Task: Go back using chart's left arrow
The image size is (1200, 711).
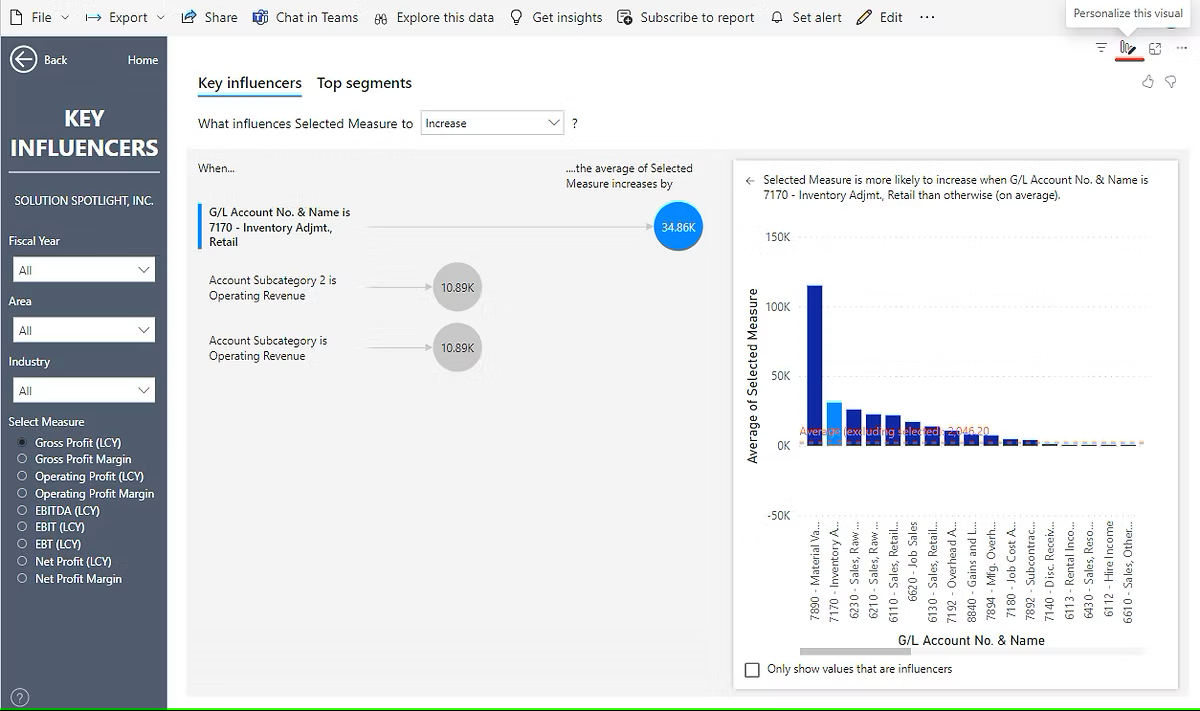Action: click(x=750, y=181)
